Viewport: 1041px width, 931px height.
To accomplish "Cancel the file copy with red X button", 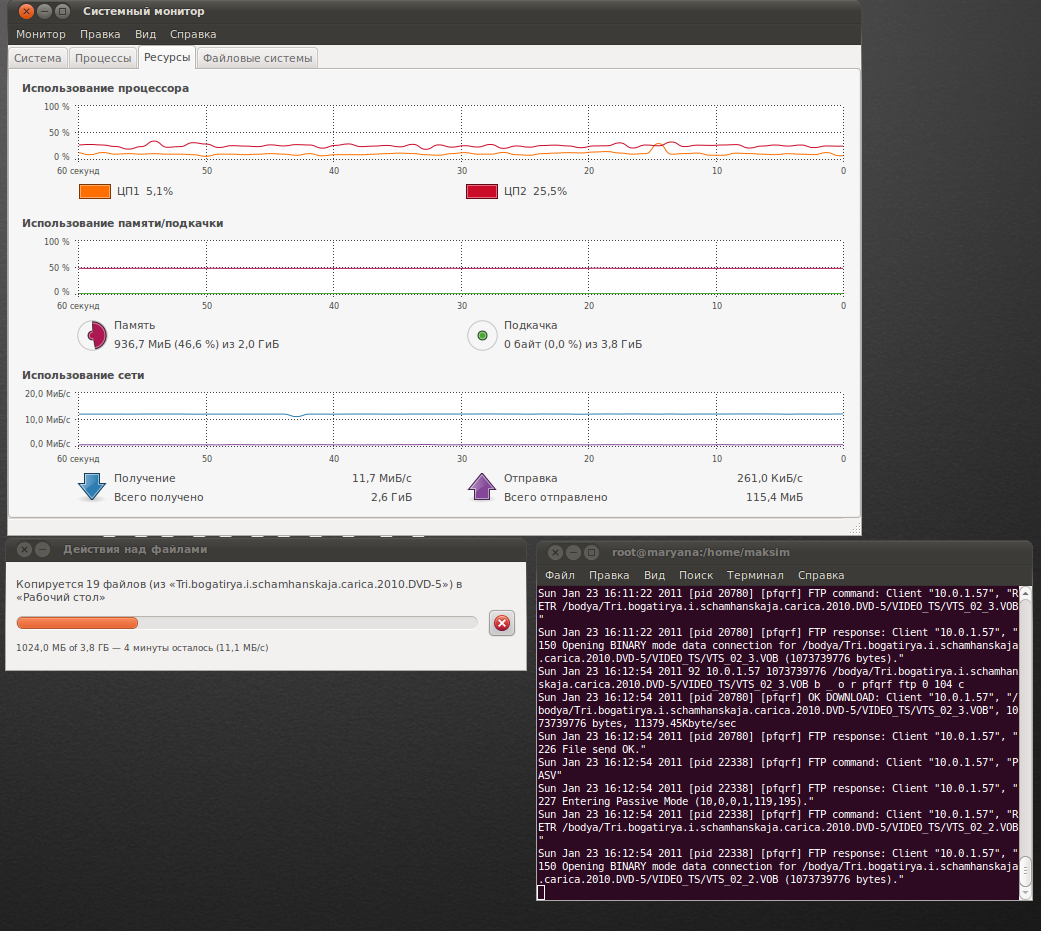I will [x=502, y=623].
